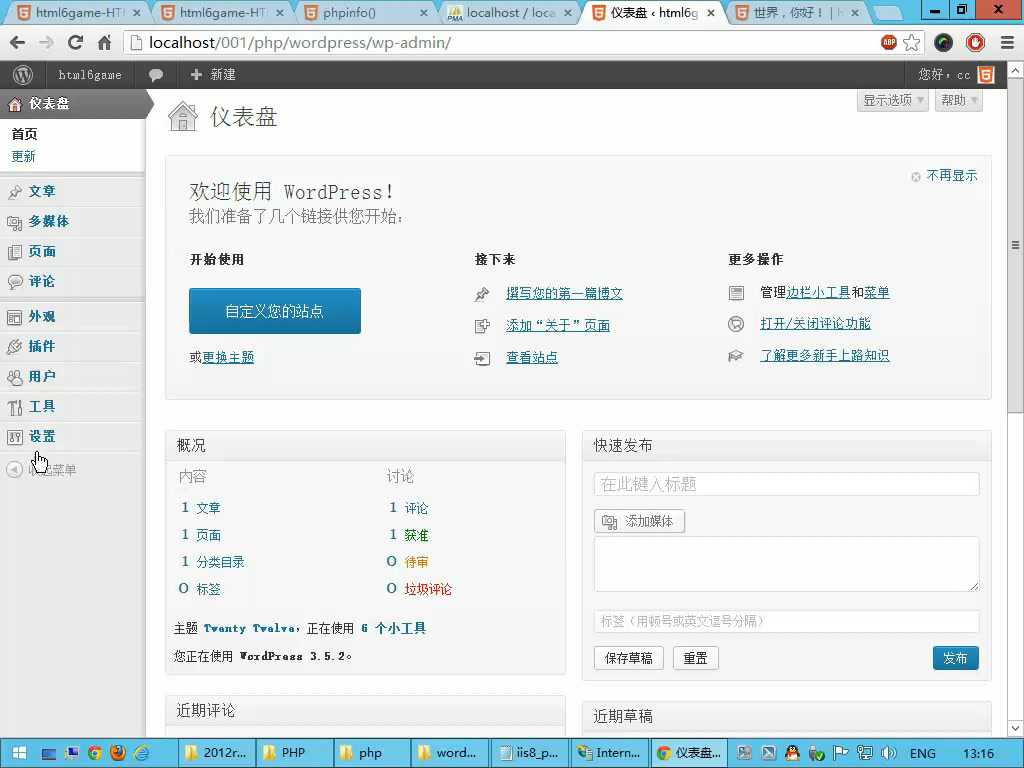Click the 添加媒体 button
1024x768 pixels.
(x=639, y=521)
